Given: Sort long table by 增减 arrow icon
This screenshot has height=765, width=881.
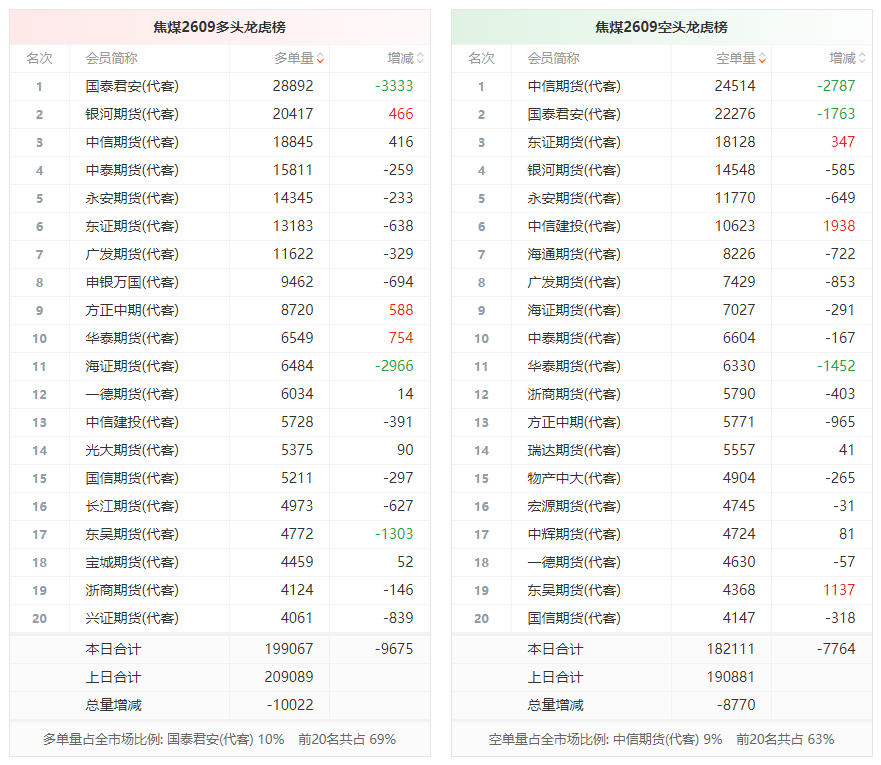Looking at the screenshot, I should (420, 58).
